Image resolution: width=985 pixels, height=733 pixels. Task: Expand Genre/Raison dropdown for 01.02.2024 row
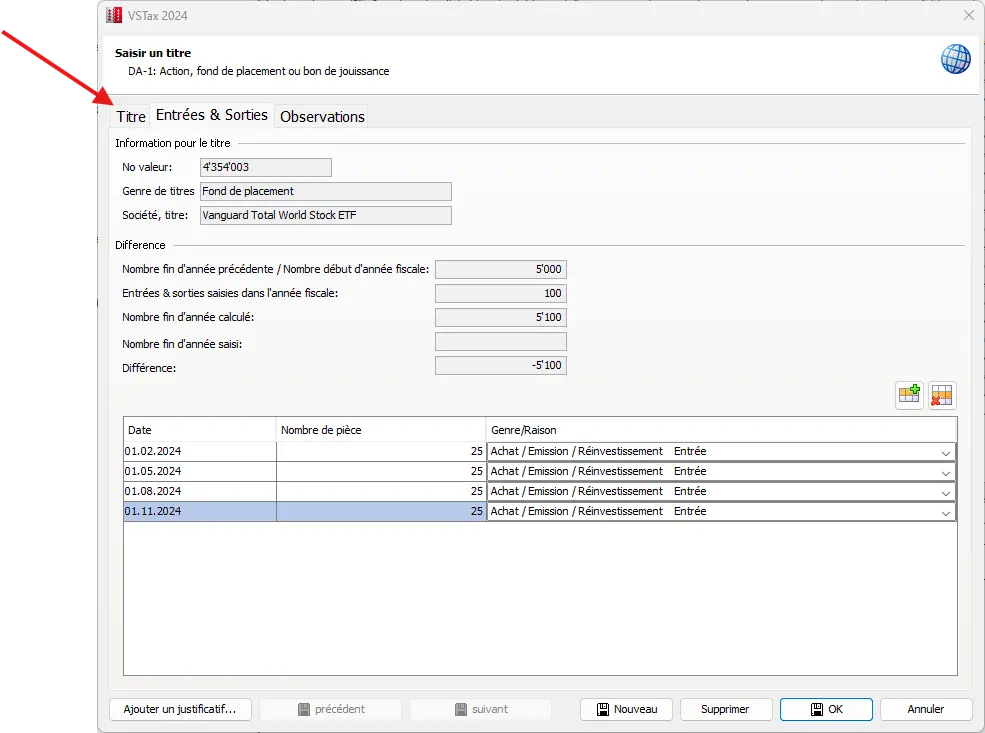click(x=945, y=452)
